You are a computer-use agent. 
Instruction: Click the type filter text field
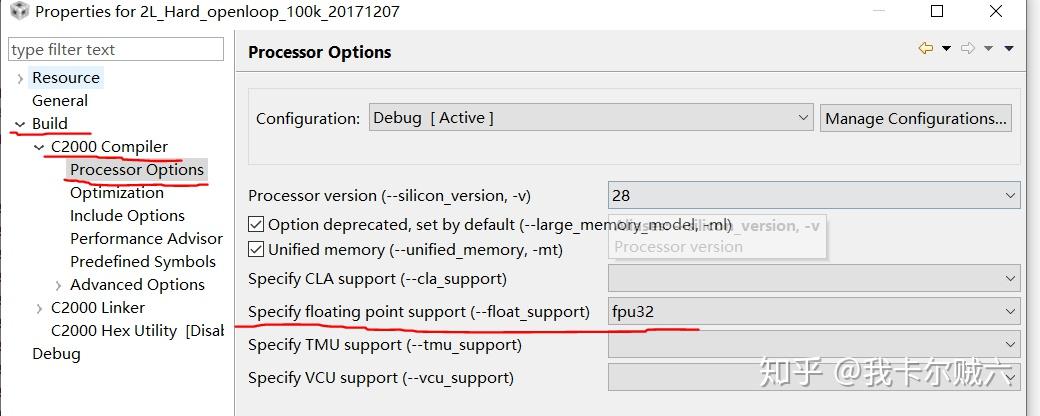[116, 50]
